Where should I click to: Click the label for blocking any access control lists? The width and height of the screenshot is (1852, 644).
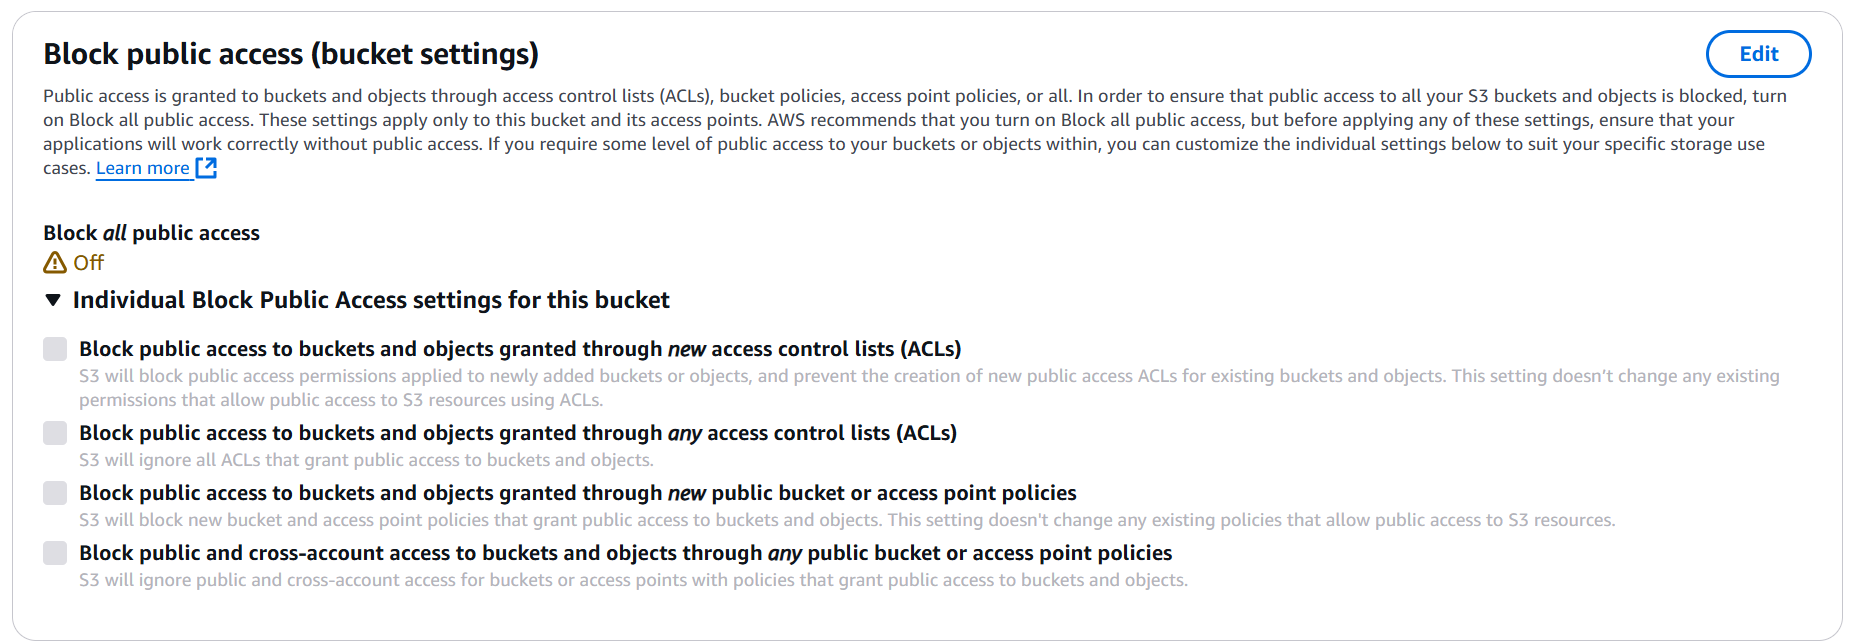[x=518, y=433]
